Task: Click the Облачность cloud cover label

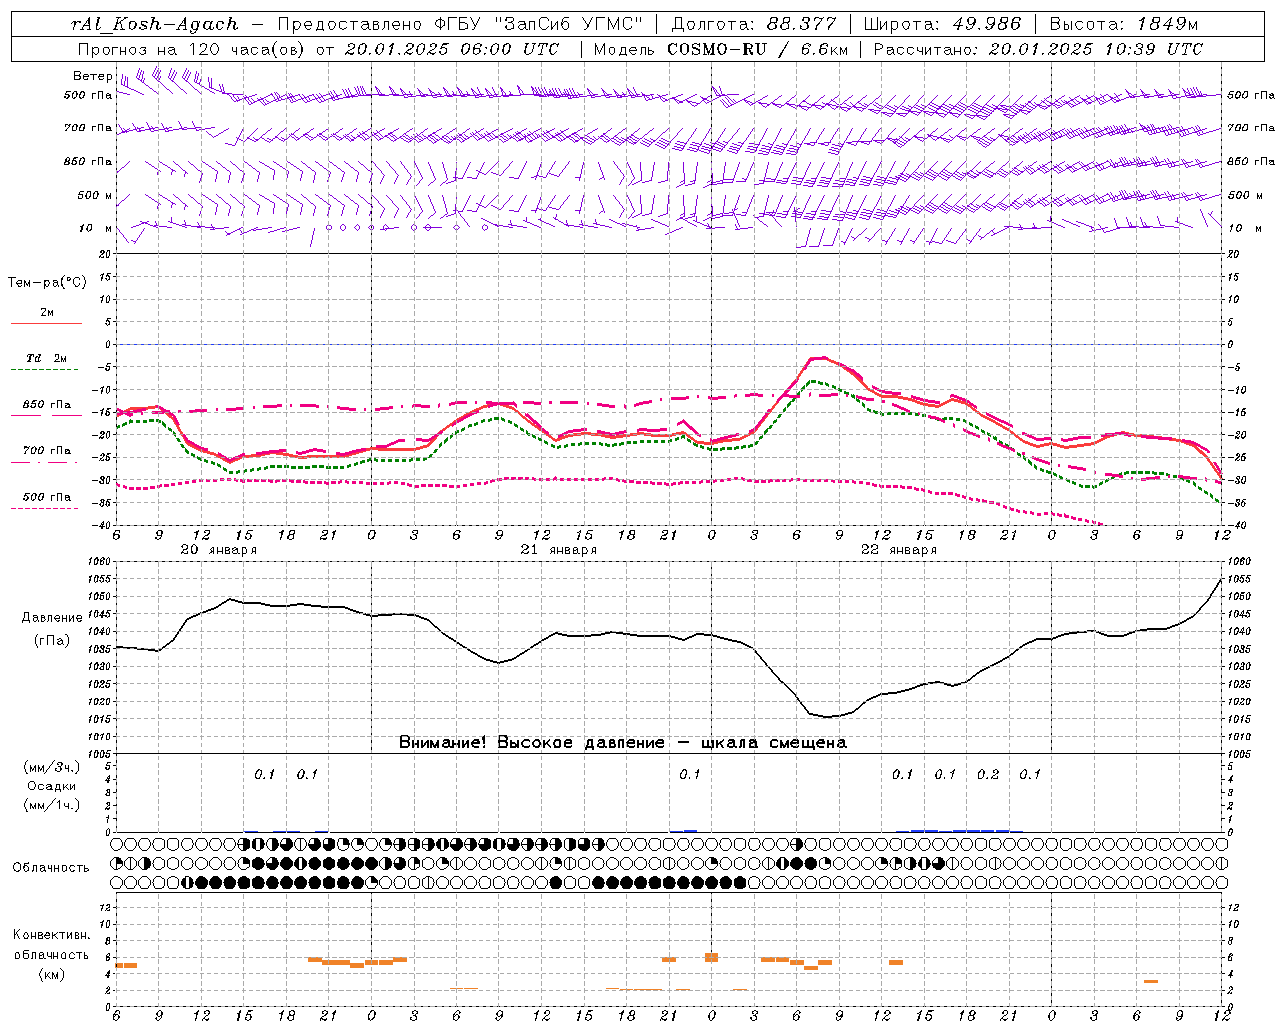Action: click(51, 868)
